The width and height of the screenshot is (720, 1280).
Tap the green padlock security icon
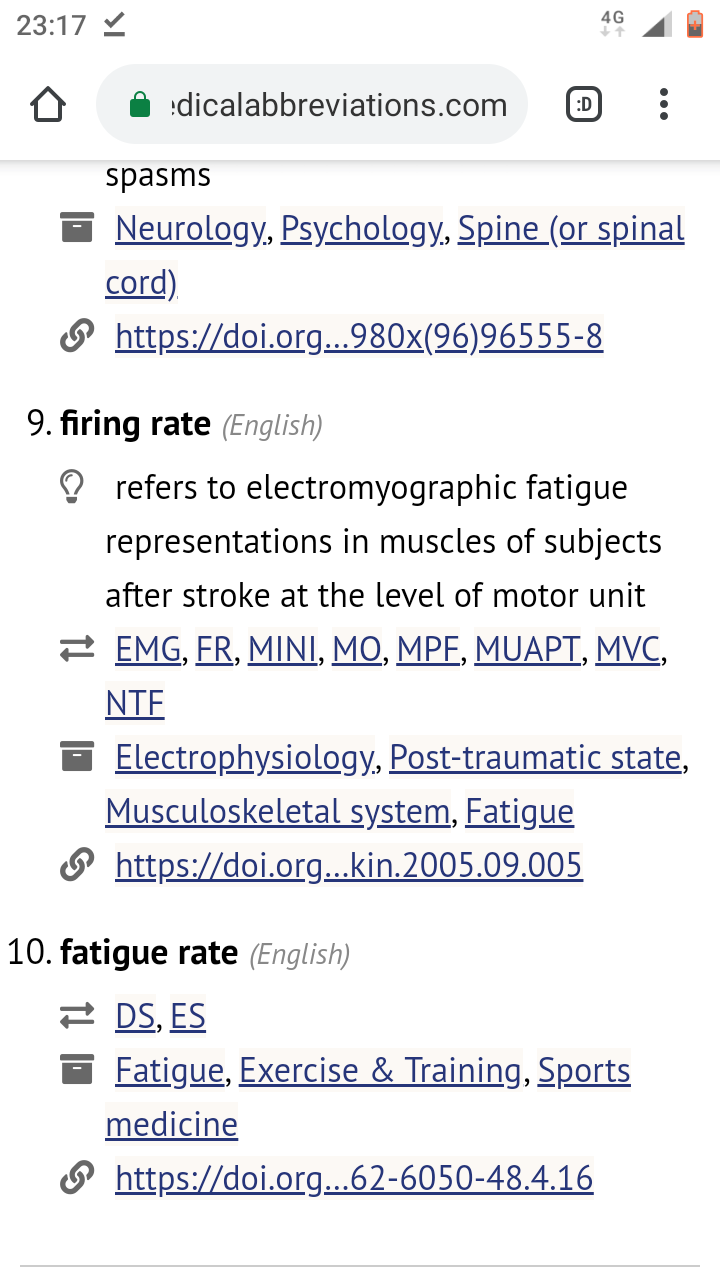[140, 105]
